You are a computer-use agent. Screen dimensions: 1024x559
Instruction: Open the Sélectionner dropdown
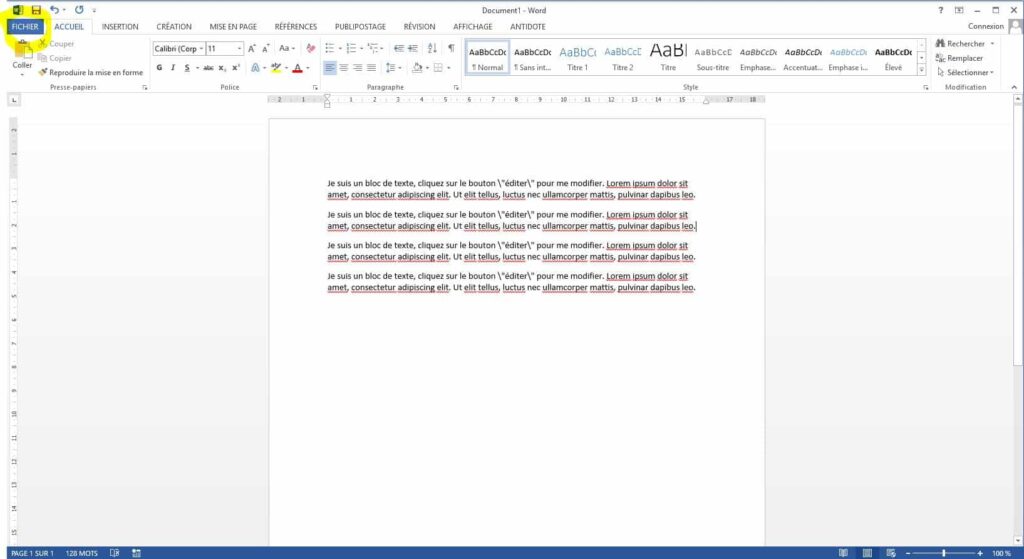tap(965, 72)
